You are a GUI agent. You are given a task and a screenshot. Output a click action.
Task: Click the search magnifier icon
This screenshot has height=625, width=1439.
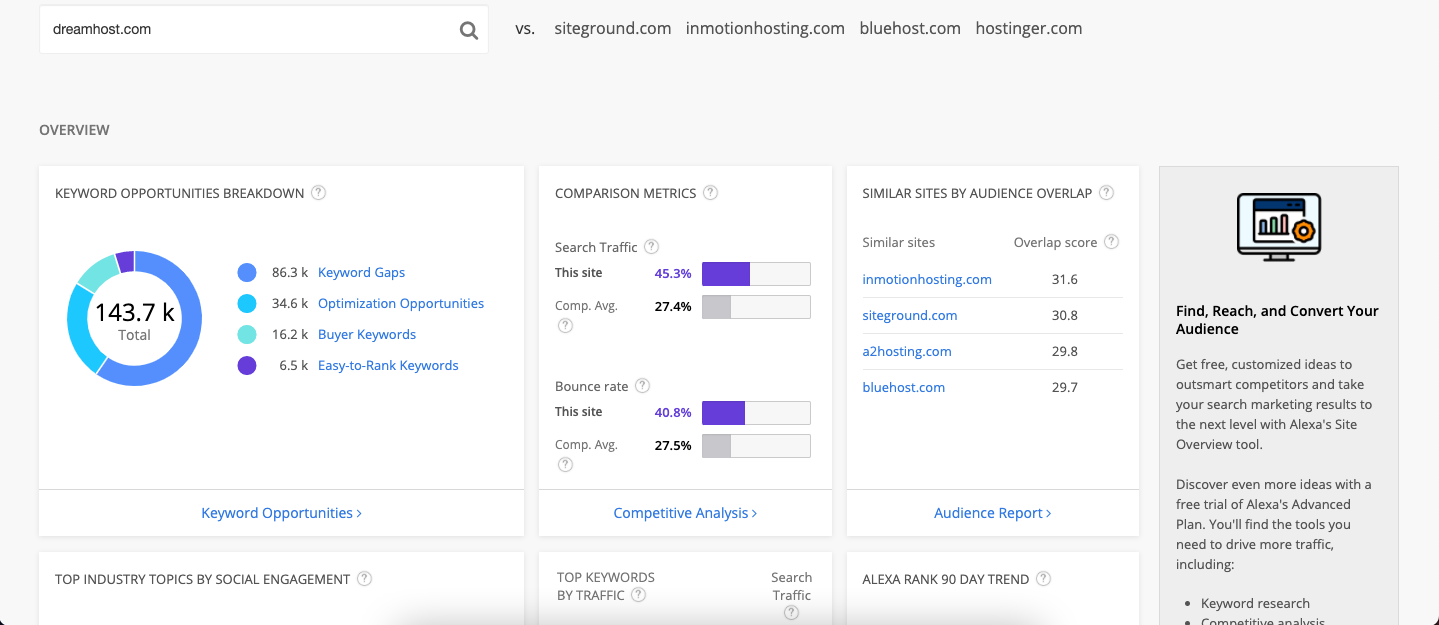(x=468, y=30)
